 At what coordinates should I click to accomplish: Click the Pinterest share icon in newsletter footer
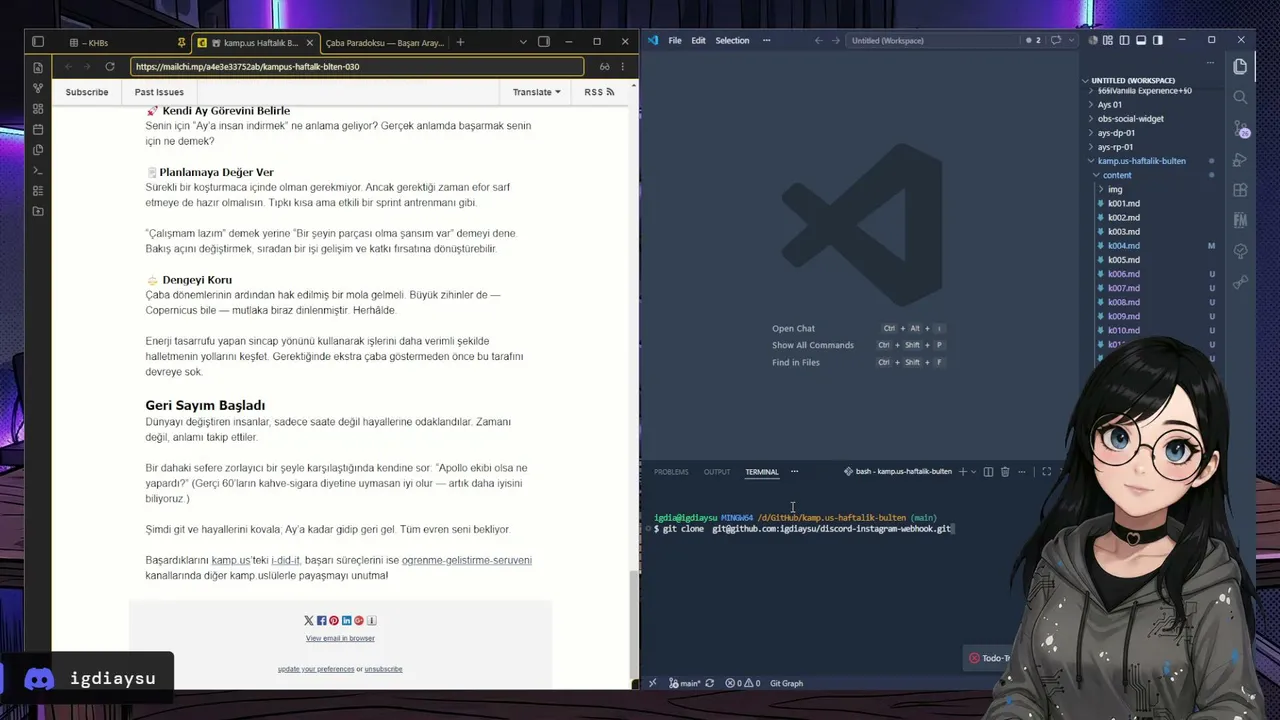pos(334,621)
